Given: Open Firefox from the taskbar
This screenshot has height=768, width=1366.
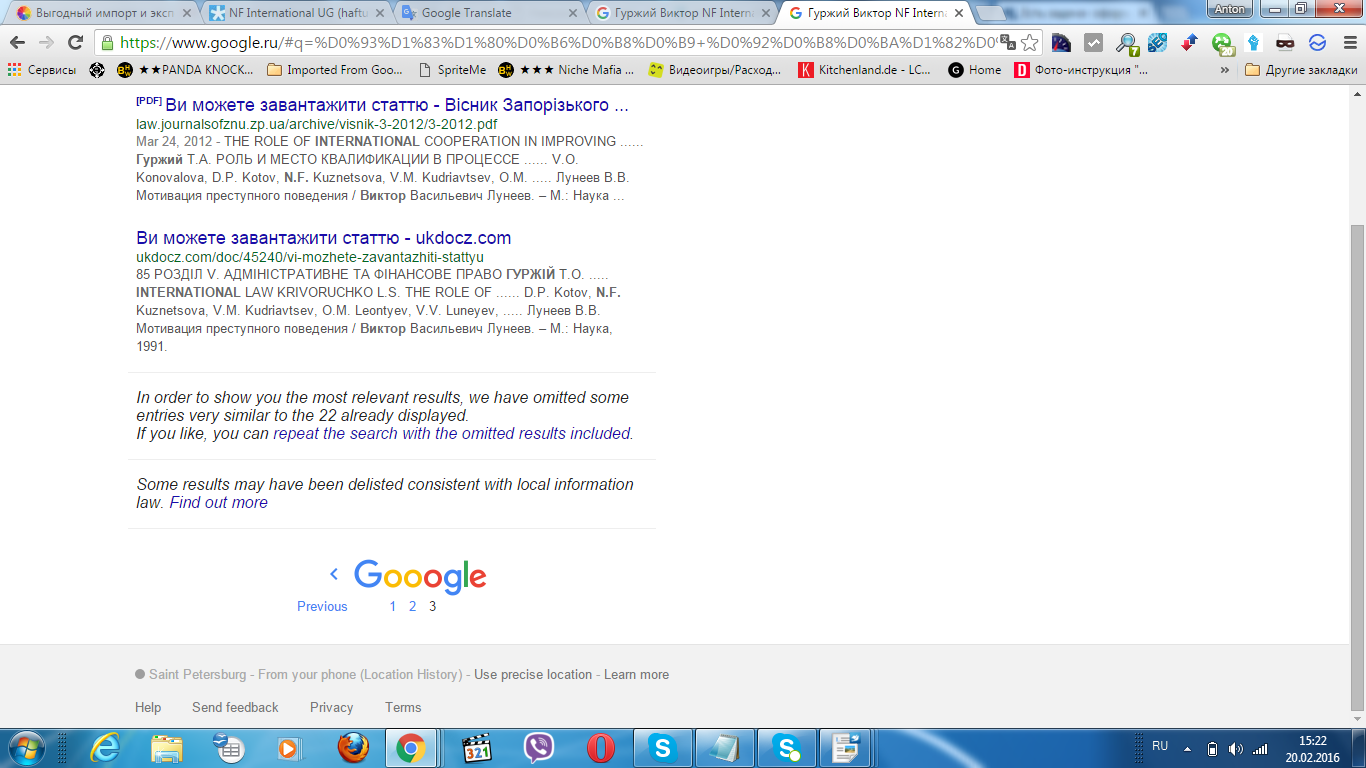Looking at the screenshot, I should click(x=352, y=748).
